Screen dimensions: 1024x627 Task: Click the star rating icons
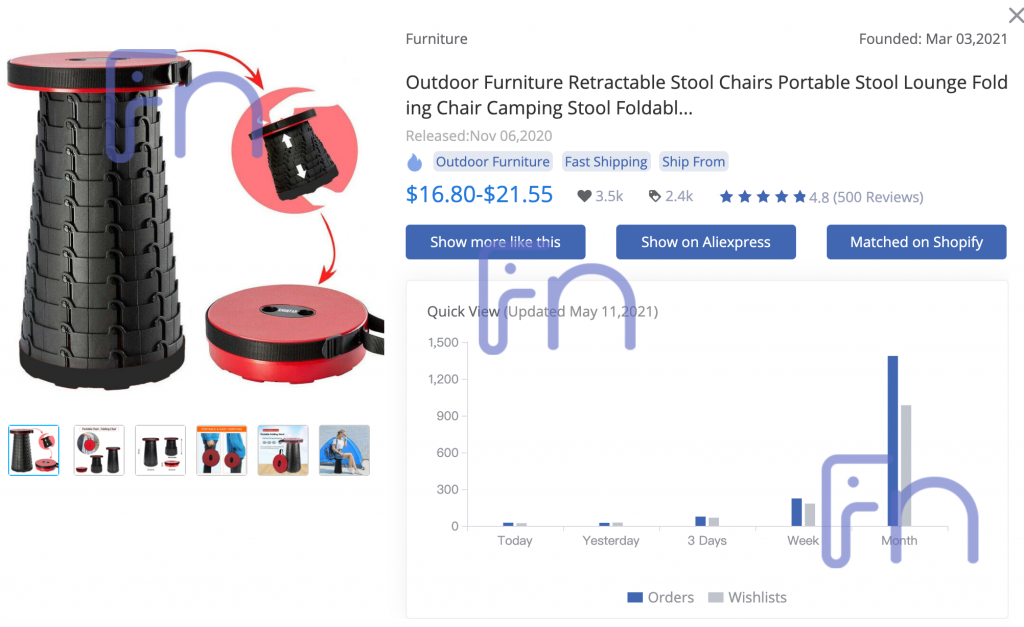pyautogui.click(x=763, y=197)
